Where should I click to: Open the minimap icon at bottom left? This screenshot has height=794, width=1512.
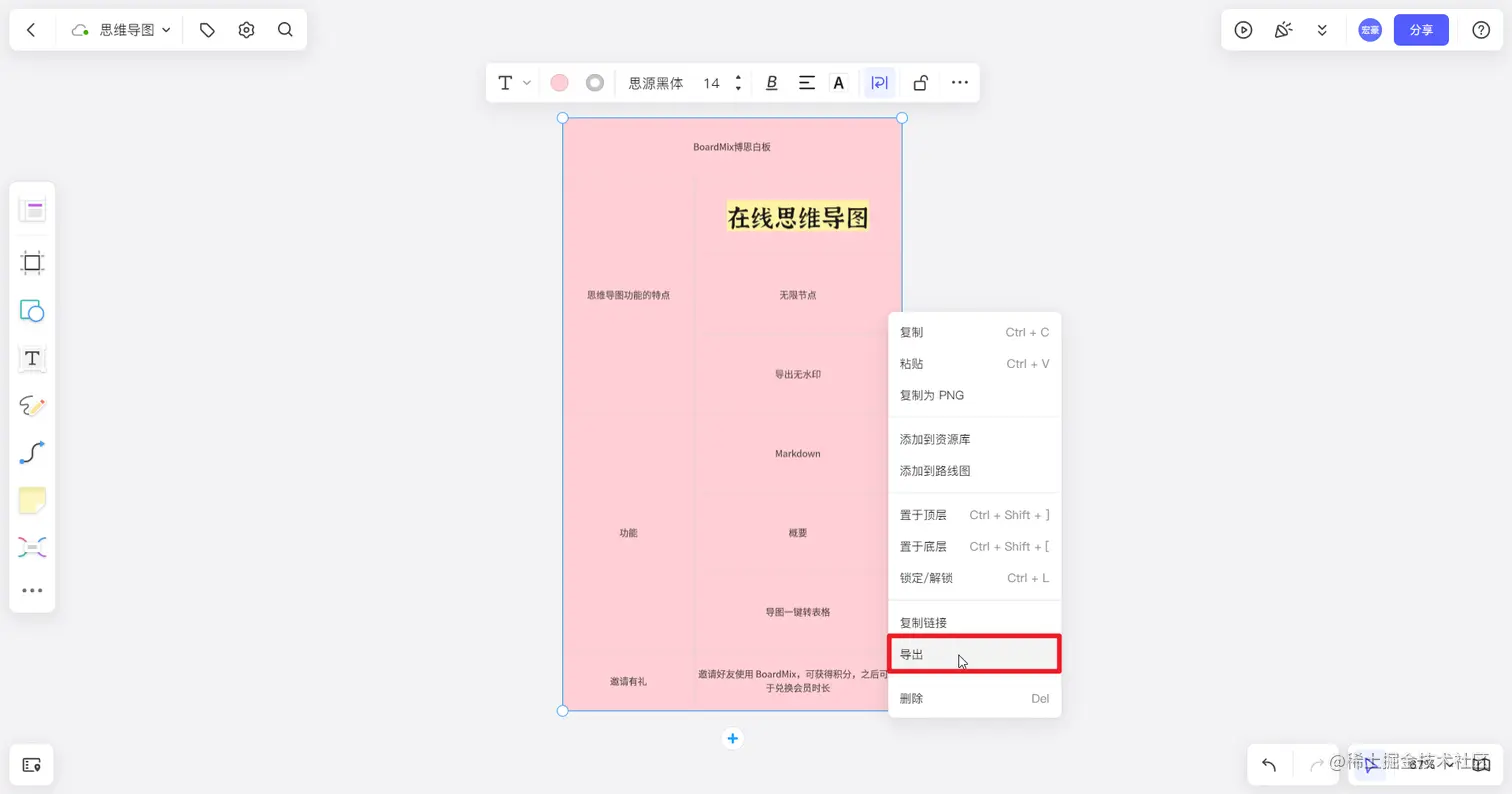coord(31,765)
